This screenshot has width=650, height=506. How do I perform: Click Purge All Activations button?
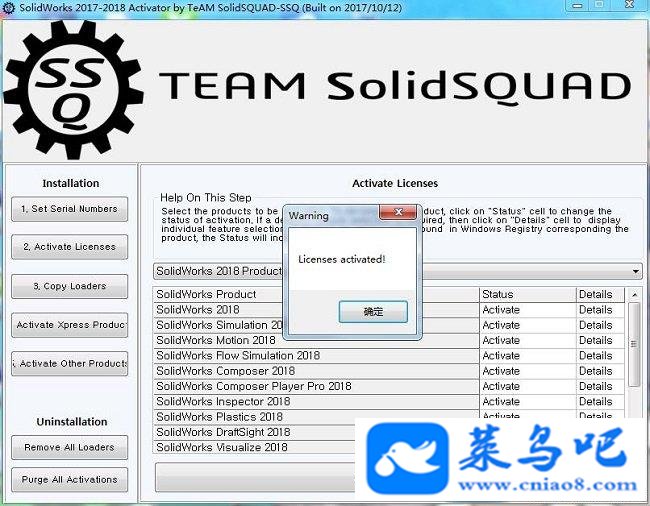click(x=69, y=480)
